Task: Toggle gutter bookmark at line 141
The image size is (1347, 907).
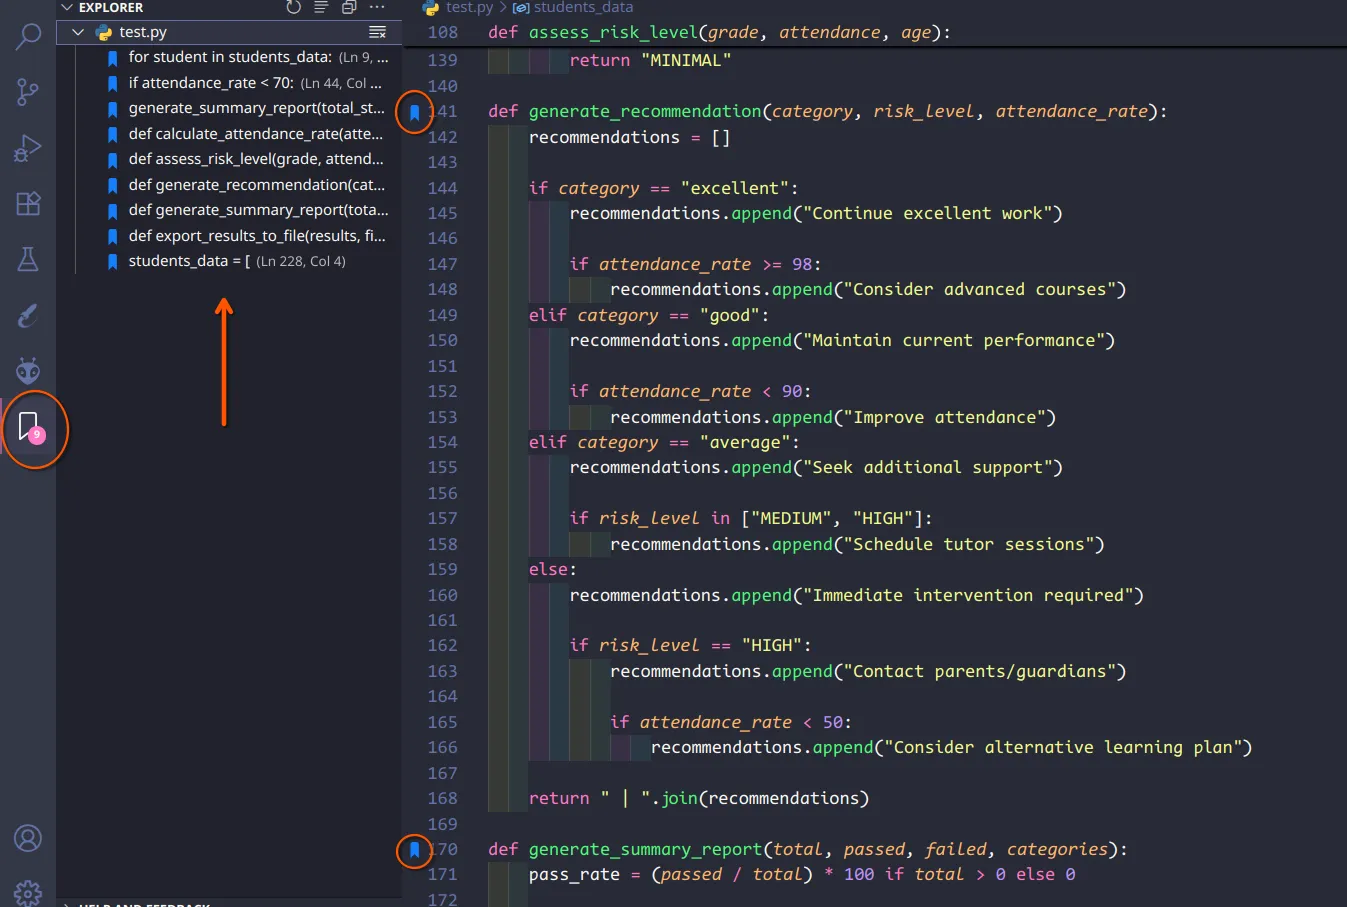Action: tap(414, 112)
